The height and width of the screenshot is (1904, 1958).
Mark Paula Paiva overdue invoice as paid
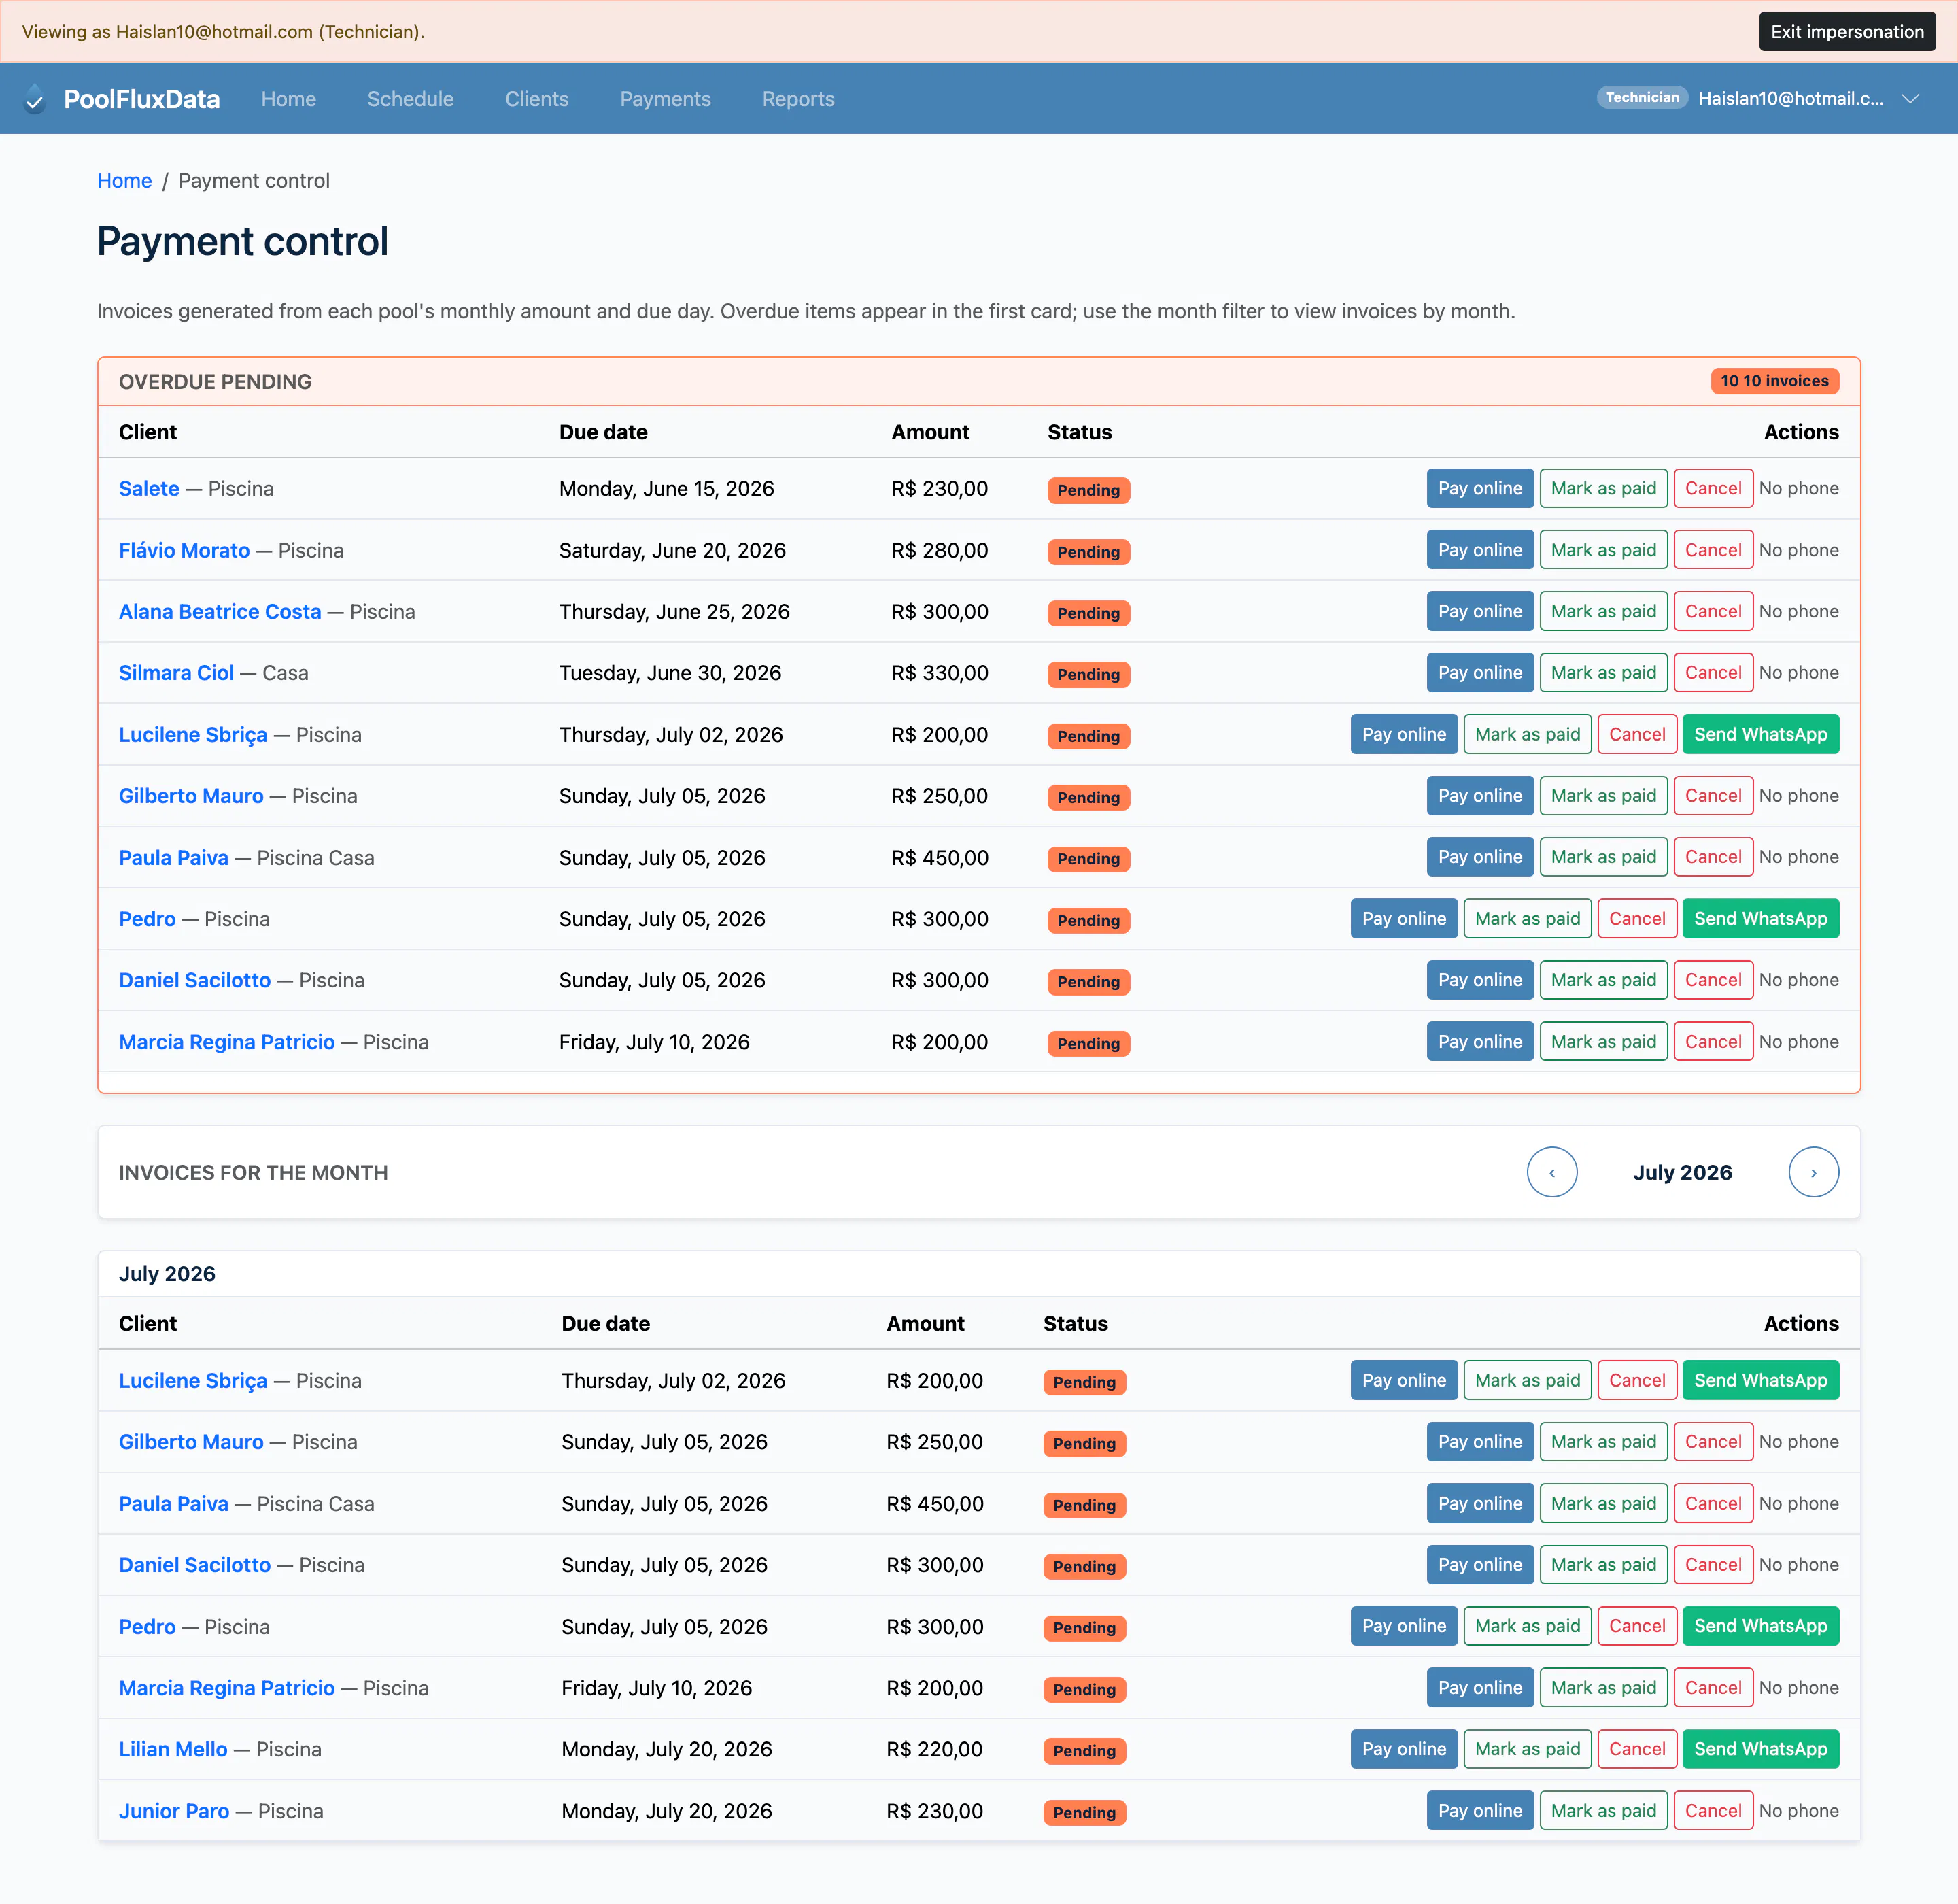(x=1603, y=857)
